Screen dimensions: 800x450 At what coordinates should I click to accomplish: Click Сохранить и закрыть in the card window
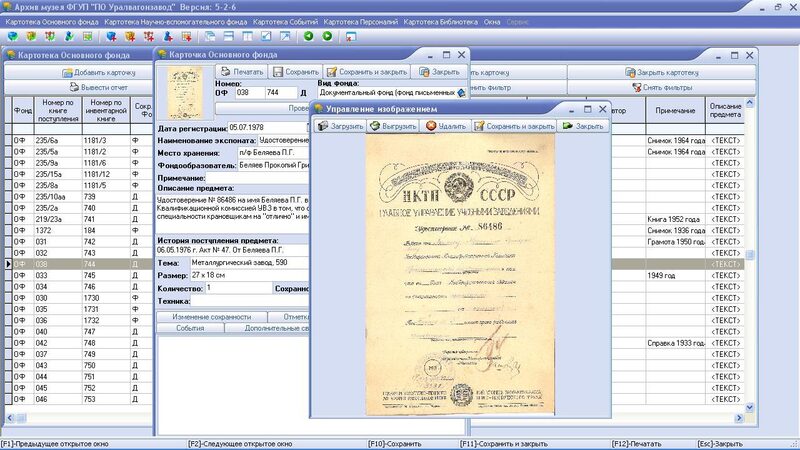point(367,72)
